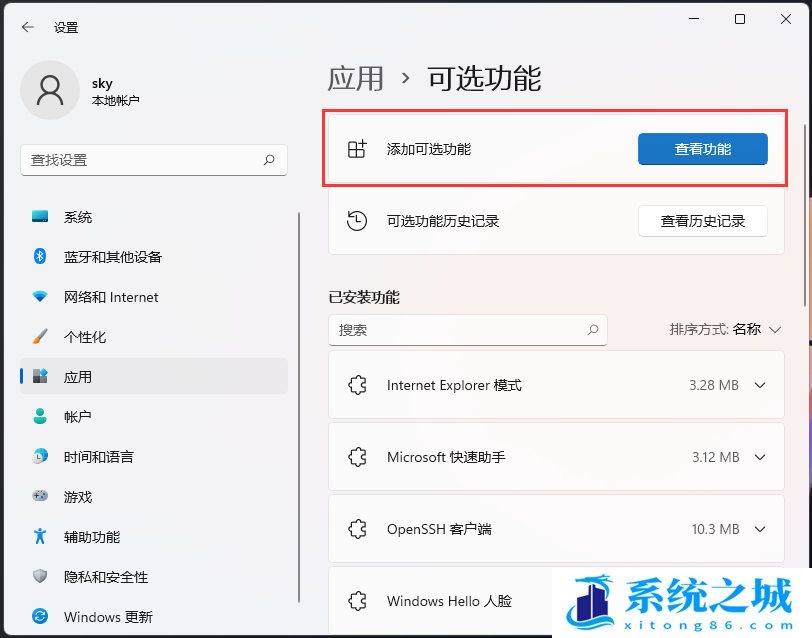Click the Internet Explorer 模式 puzzle icon

click(357, 385)
